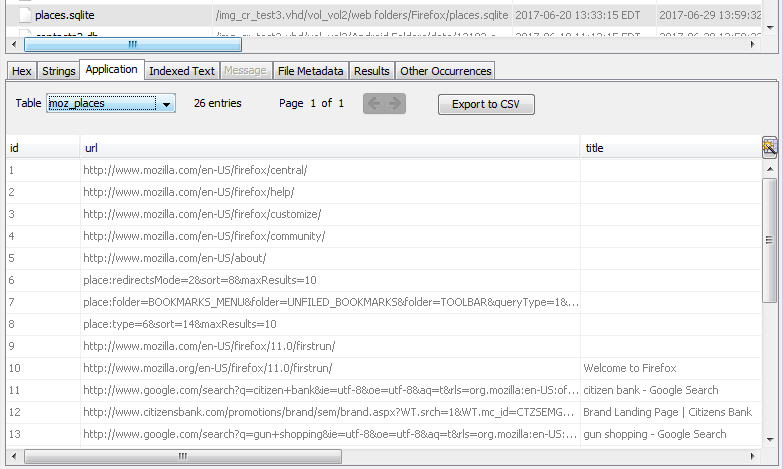The height and width of the screenshot is (469, 783).
Task: Go to next page arrow
Action: pyautogui.click(x=395, y=103)
